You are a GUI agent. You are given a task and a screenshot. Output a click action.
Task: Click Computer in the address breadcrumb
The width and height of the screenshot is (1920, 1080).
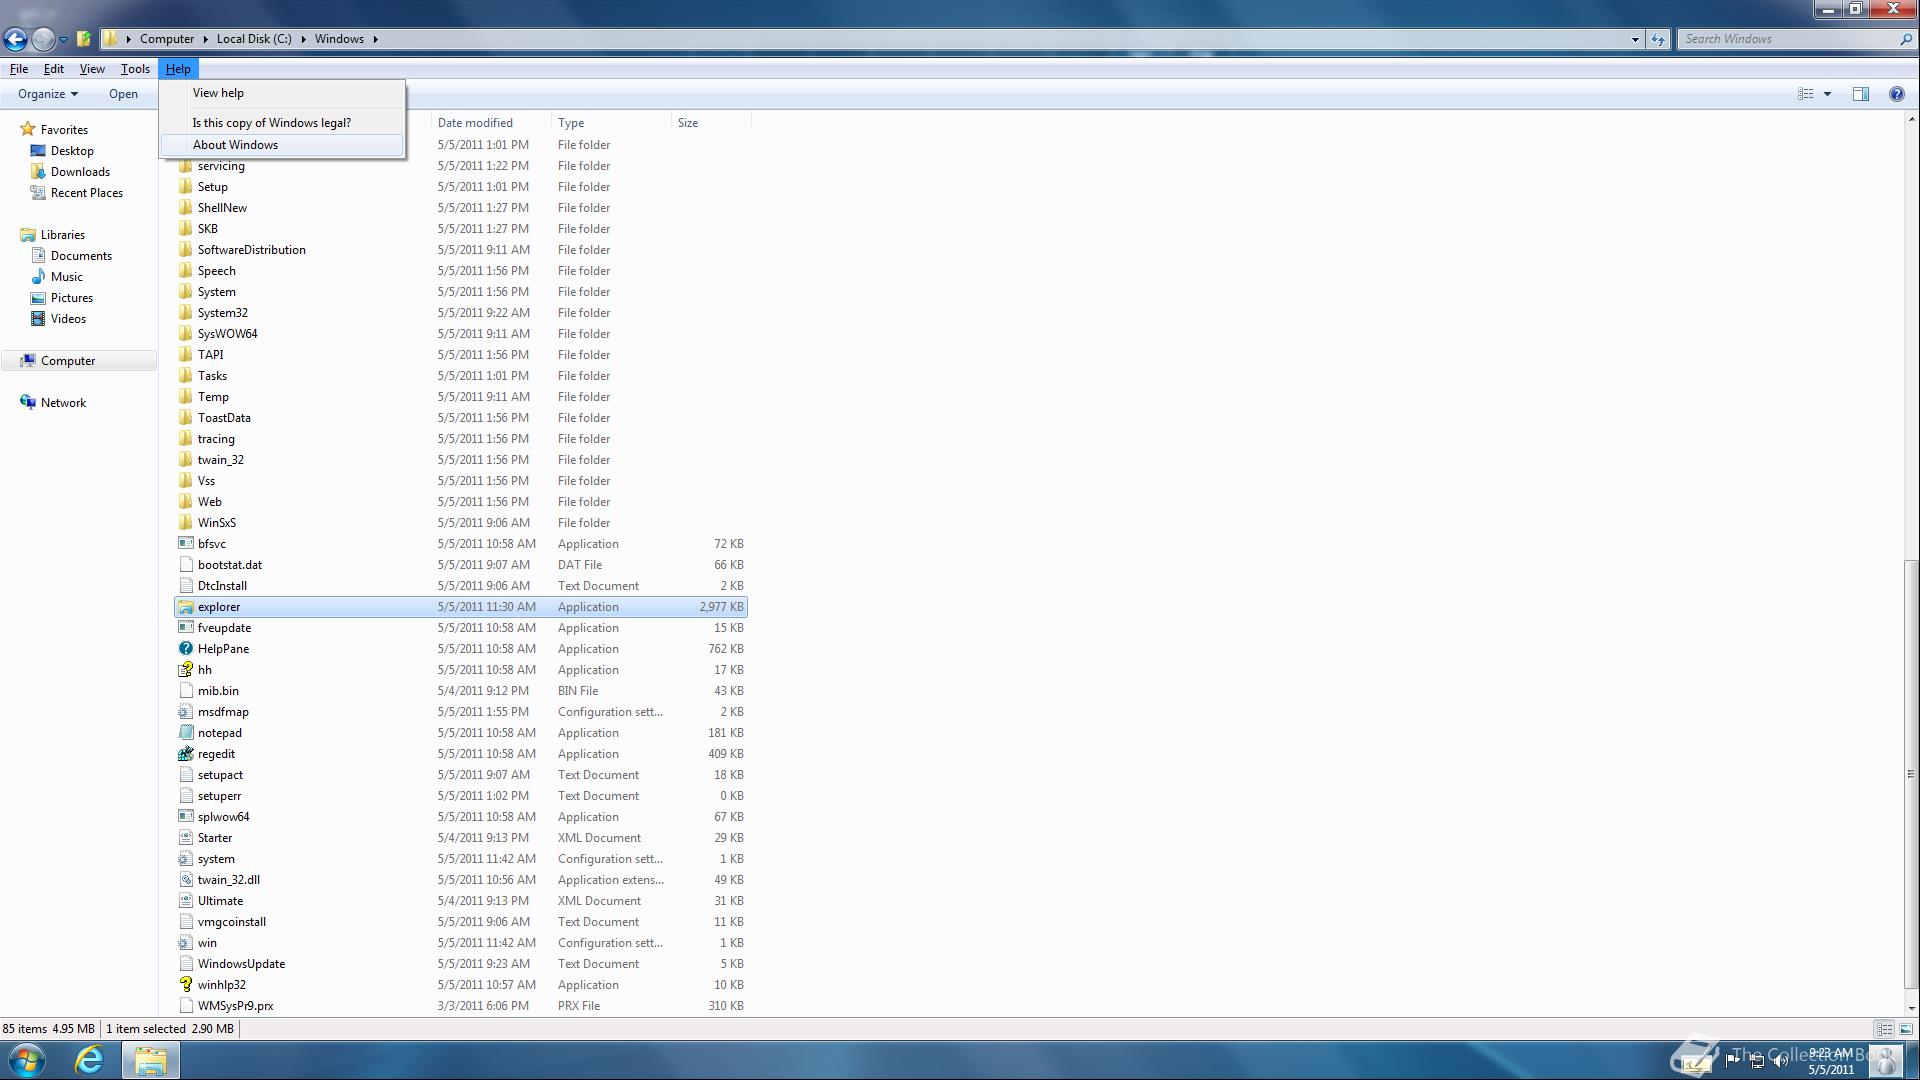(167, 39)
